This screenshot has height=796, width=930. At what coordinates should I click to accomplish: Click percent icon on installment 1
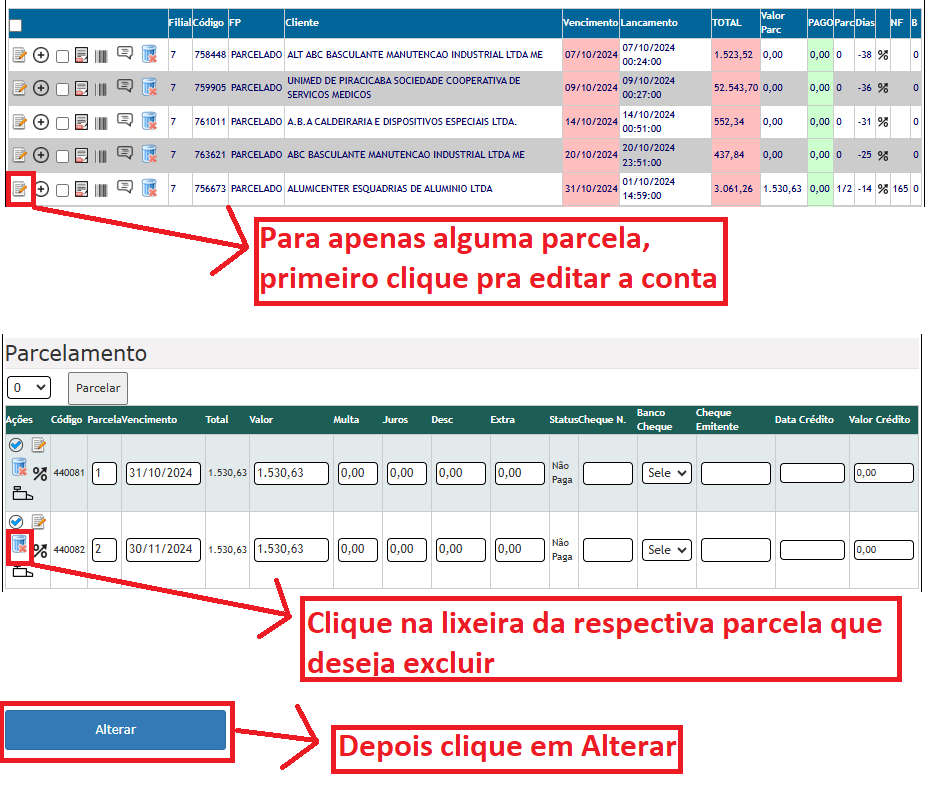pyautogui.click(x=40, y=474)
